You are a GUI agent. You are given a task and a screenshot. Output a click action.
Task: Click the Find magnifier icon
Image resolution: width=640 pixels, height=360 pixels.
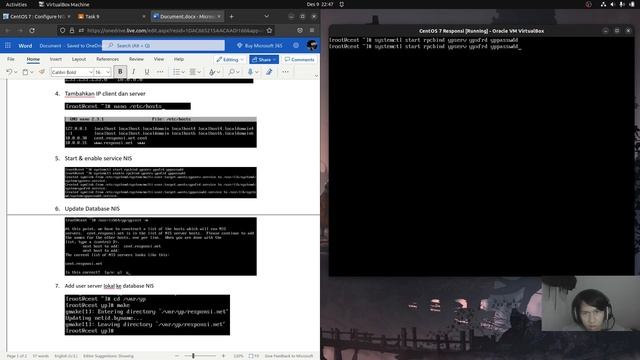[231, 72]
